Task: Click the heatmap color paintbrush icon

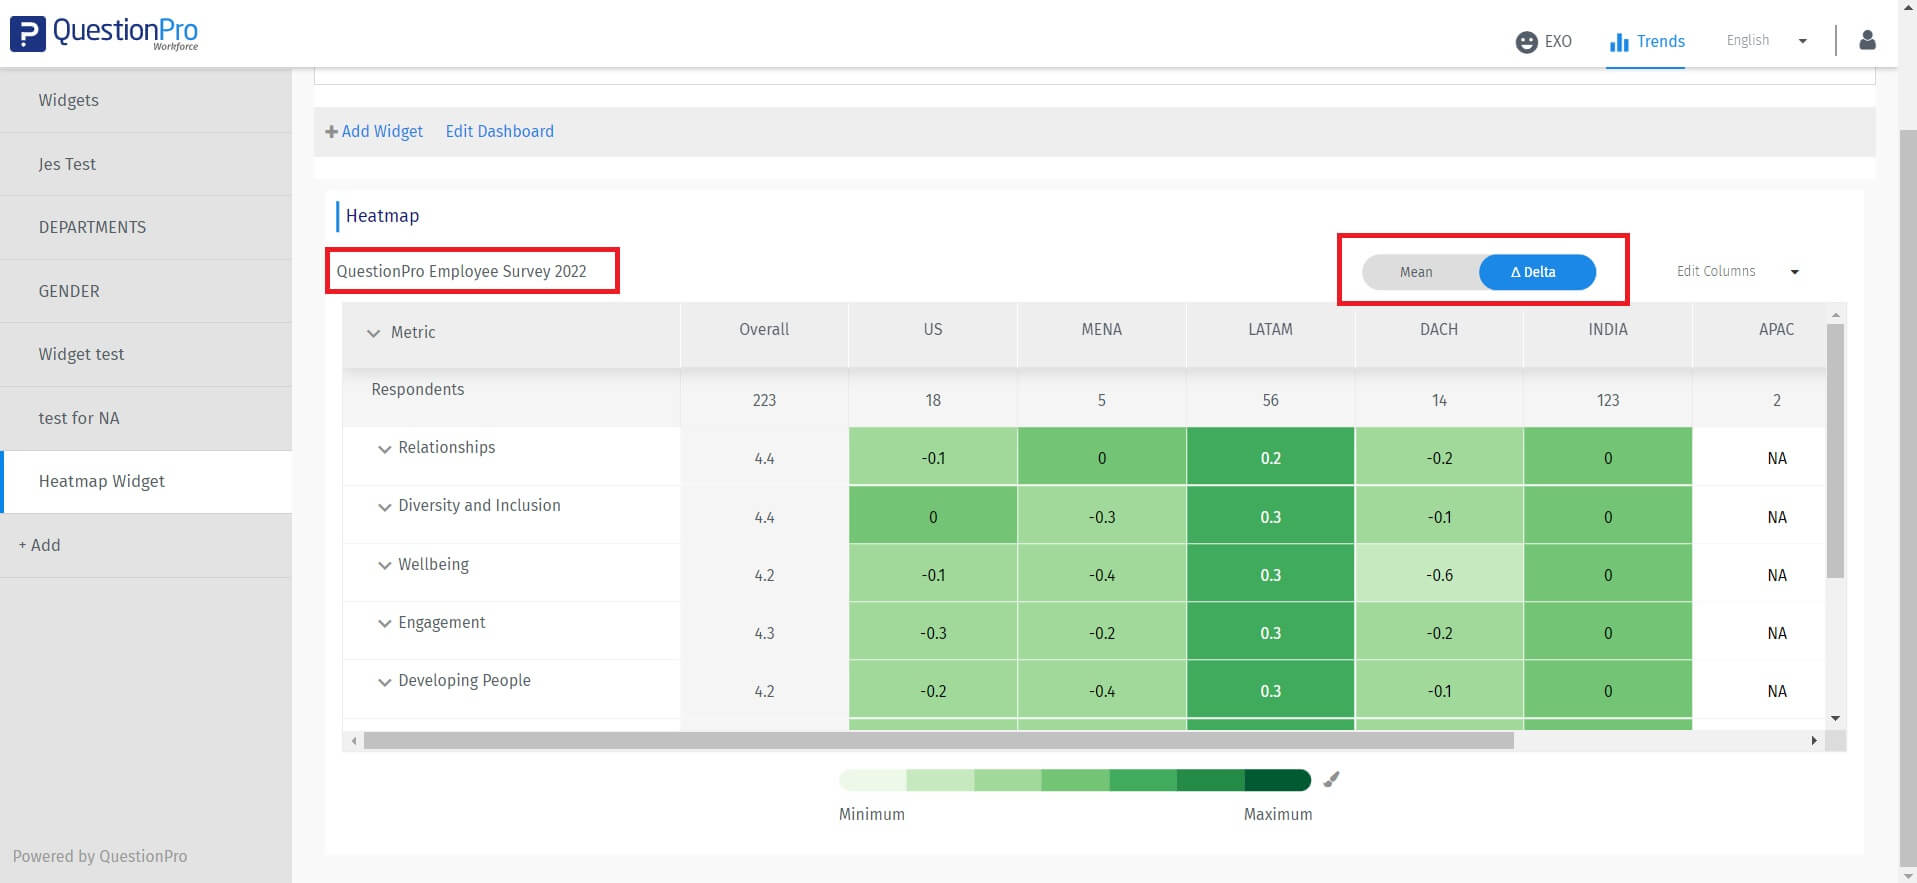Action: pos(1331,780)
